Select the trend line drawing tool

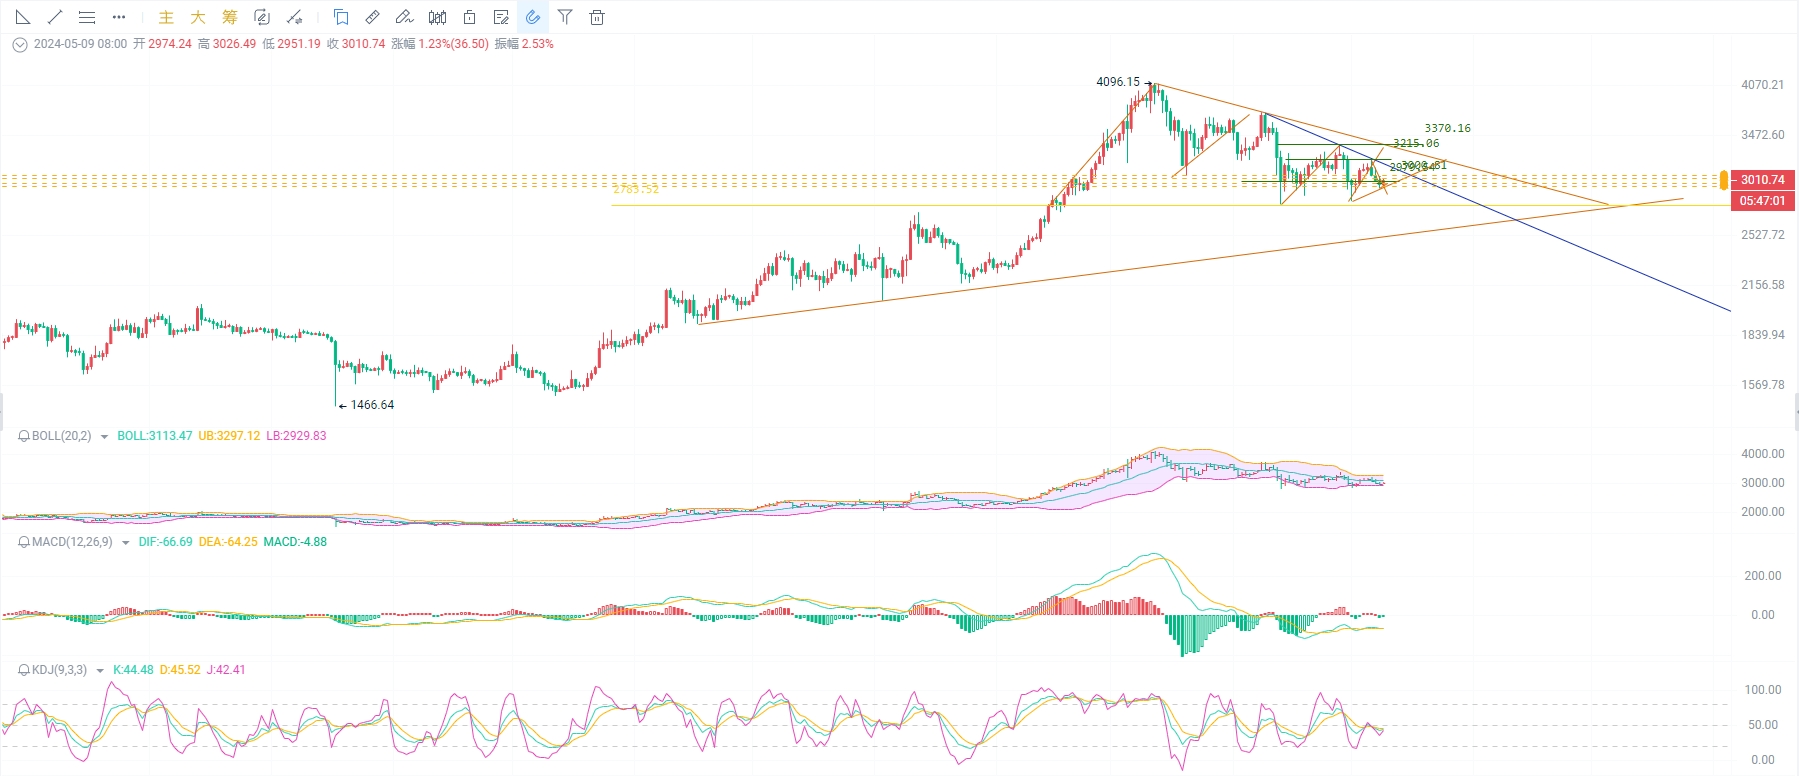pyautogui.click(x=55, y=17)
